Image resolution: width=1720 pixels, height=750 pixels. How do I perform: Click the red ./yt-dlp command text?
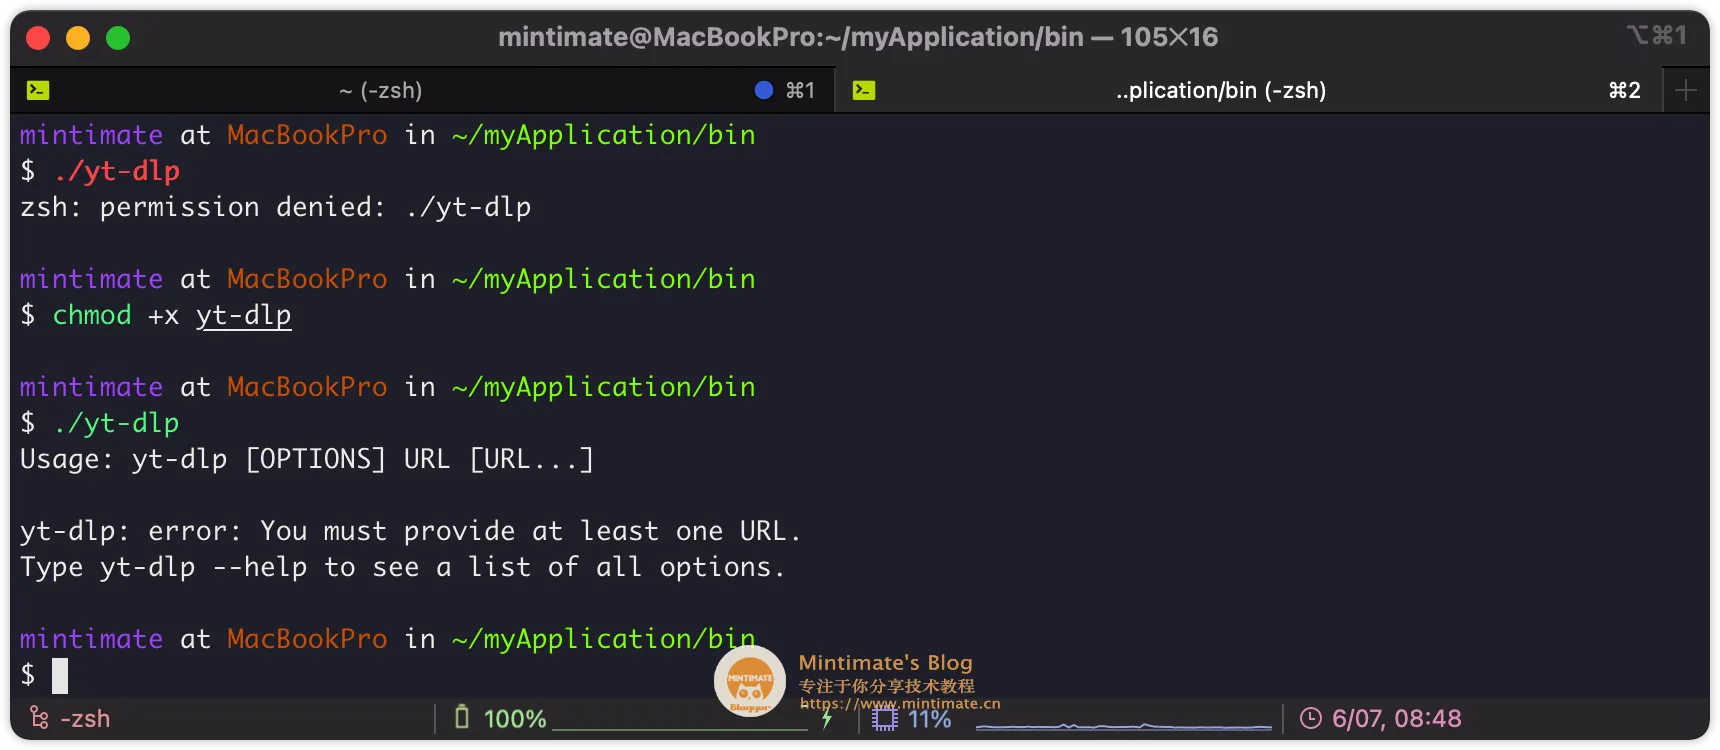coord(117,171)
